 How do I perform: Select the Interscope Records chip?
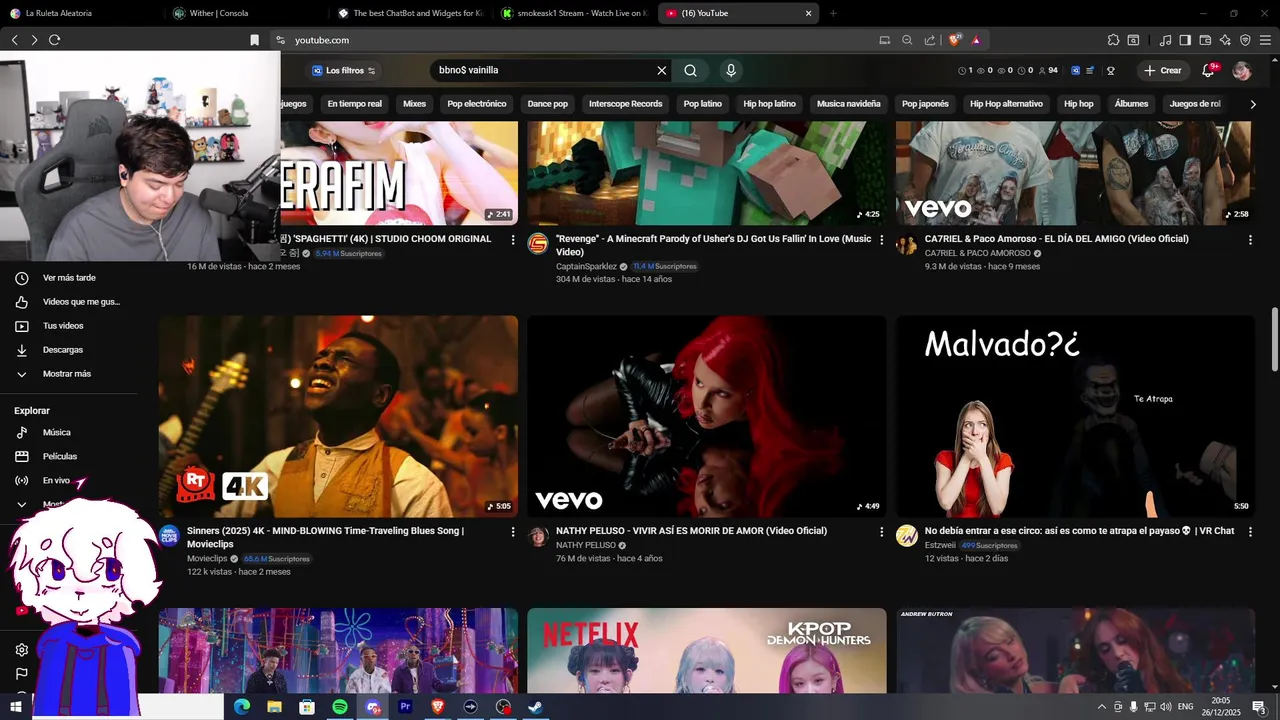click(x=626, y=104)
